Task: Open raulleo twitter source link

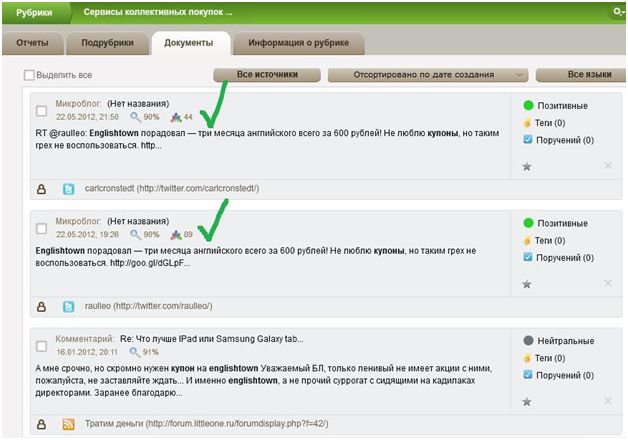Action: tap(149, 306)
